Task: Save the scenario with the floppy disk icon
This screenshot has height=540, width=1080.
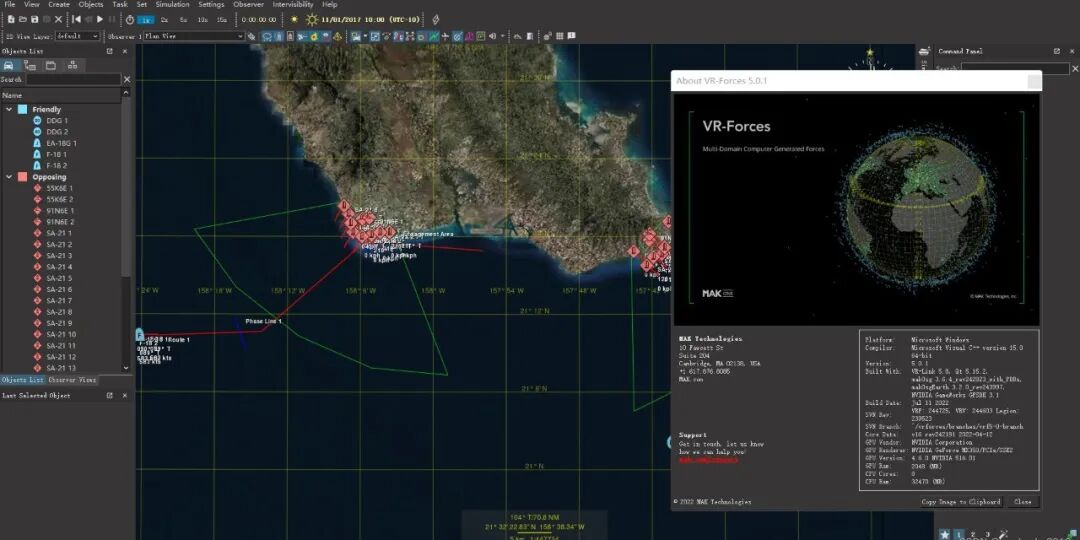Action: coord(34,19)
